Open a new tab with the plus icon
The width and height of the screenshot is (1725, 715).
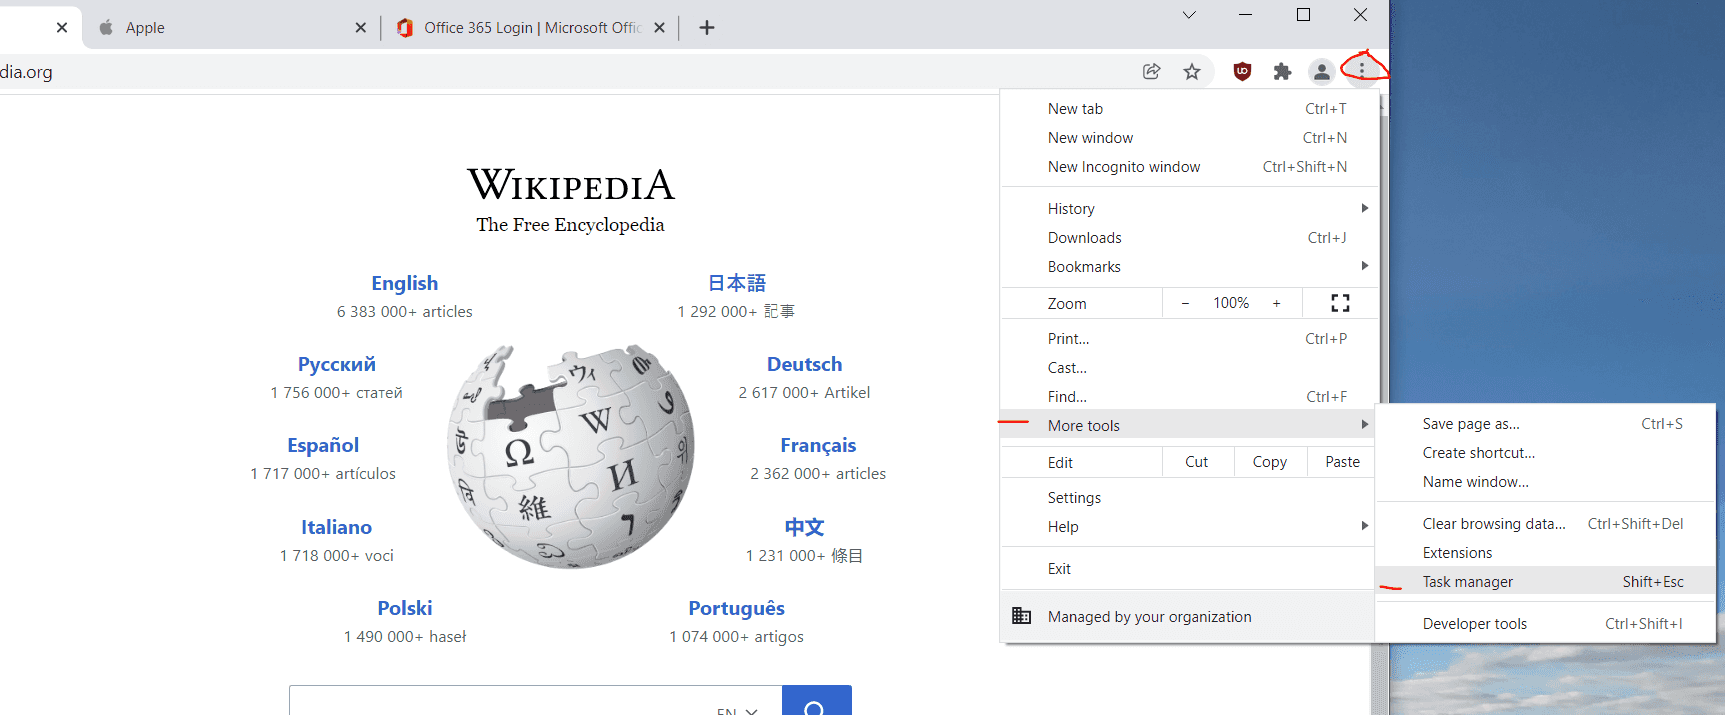707,28
